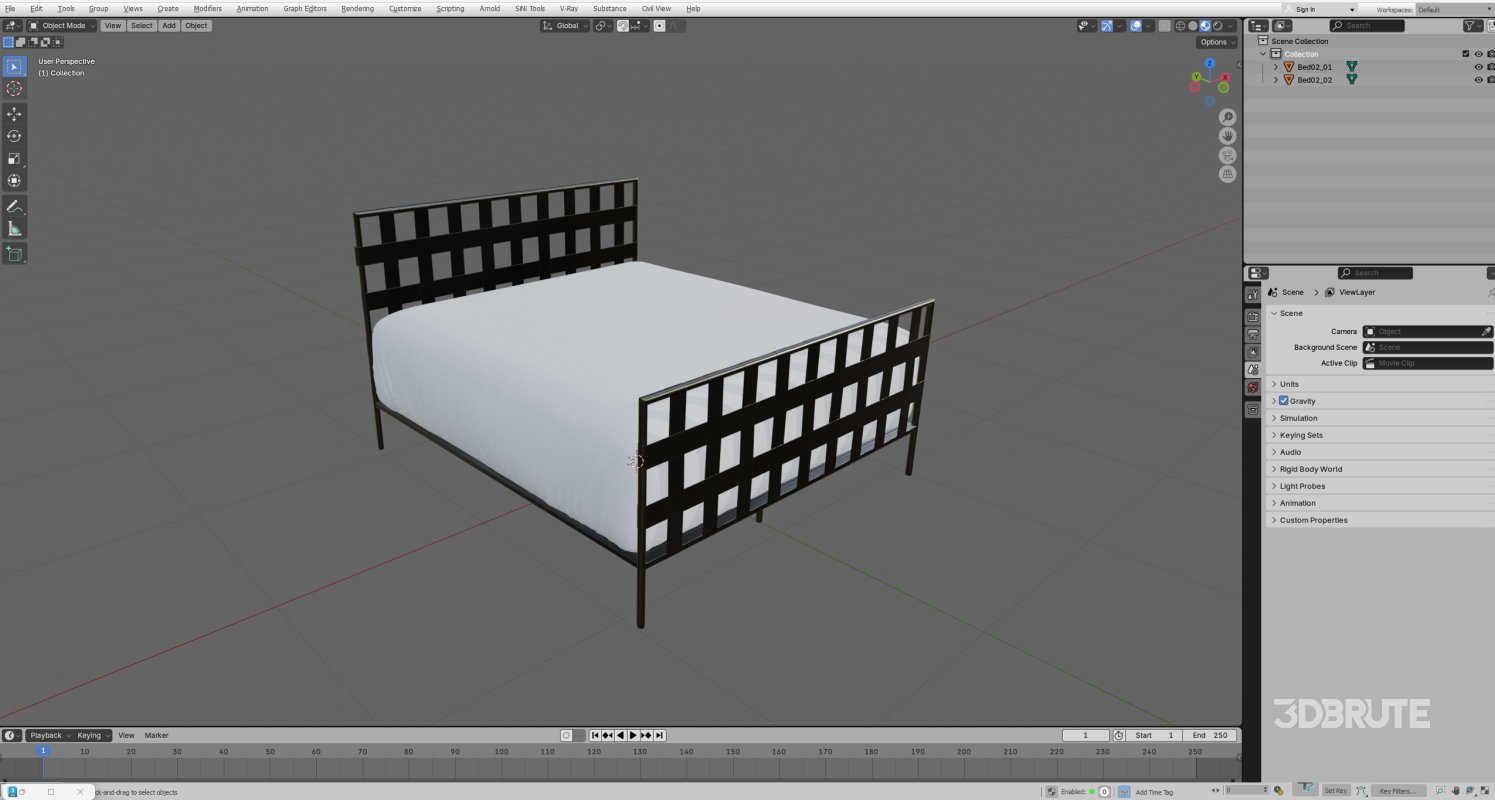Open the Render Properties tab
Image resolution: width=1495 pixels, height=800 pixels.
pos(1252,317)
